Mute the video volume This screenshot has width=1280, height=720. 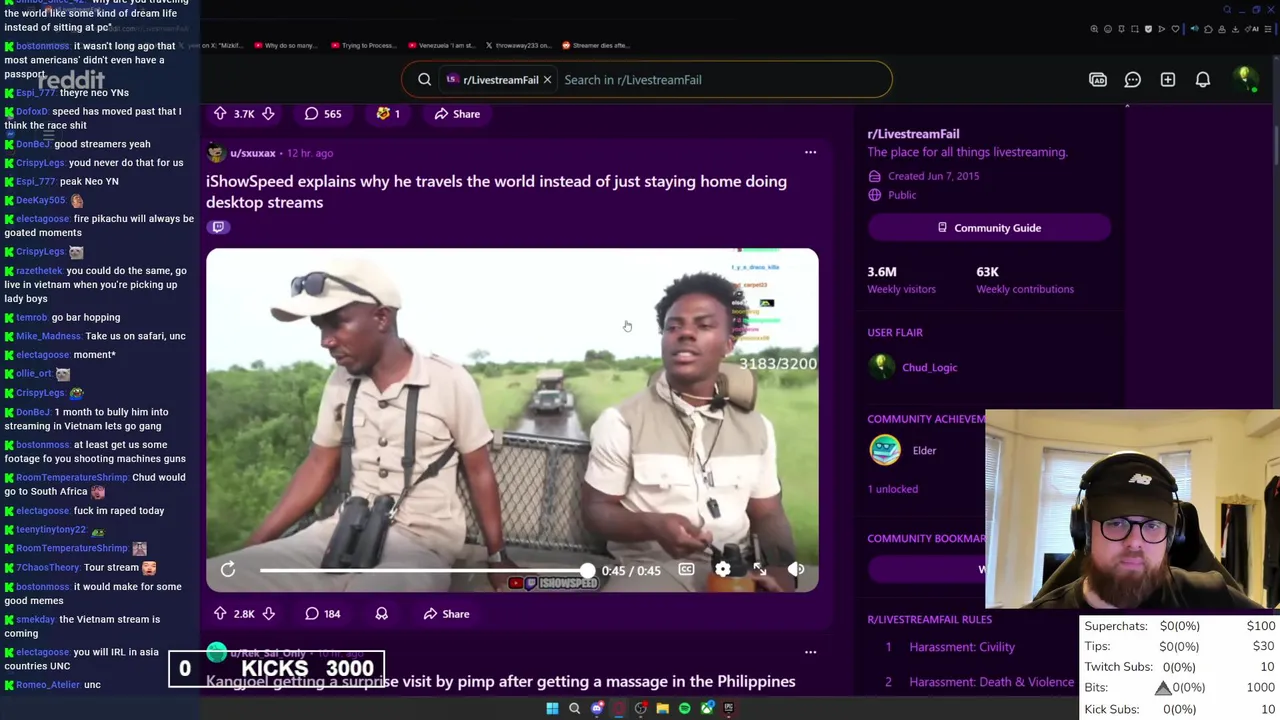[796, 570]
